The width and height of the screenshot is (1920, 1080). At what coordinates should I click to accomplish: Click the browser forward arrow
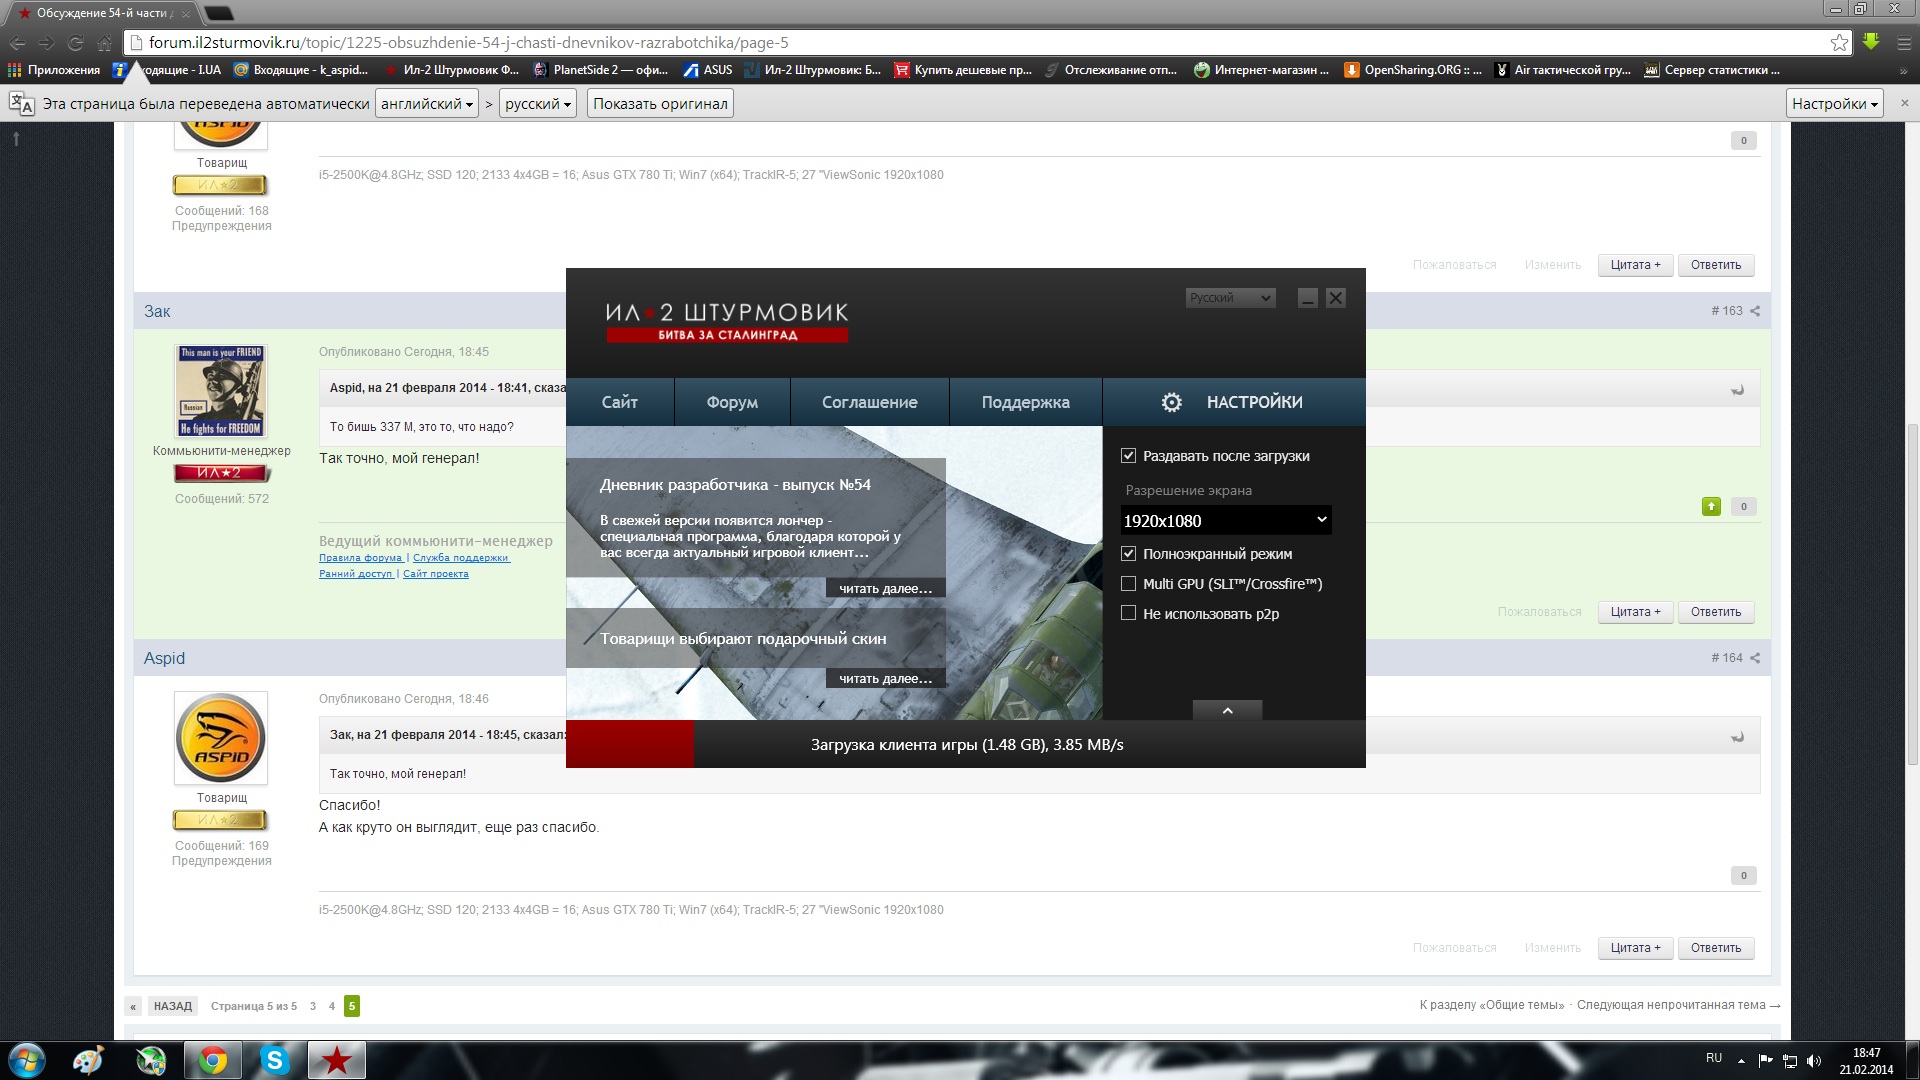46,43
